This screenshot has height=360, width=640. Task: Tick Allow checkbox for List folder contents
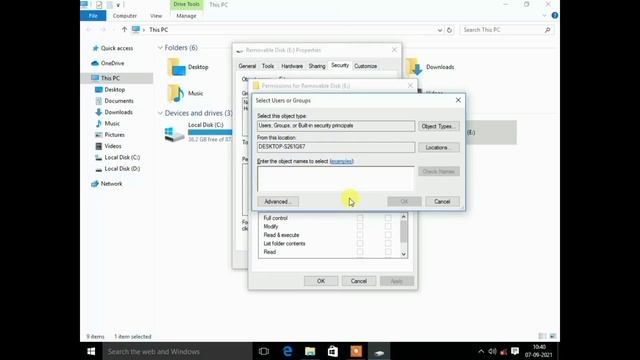point(360,243)
